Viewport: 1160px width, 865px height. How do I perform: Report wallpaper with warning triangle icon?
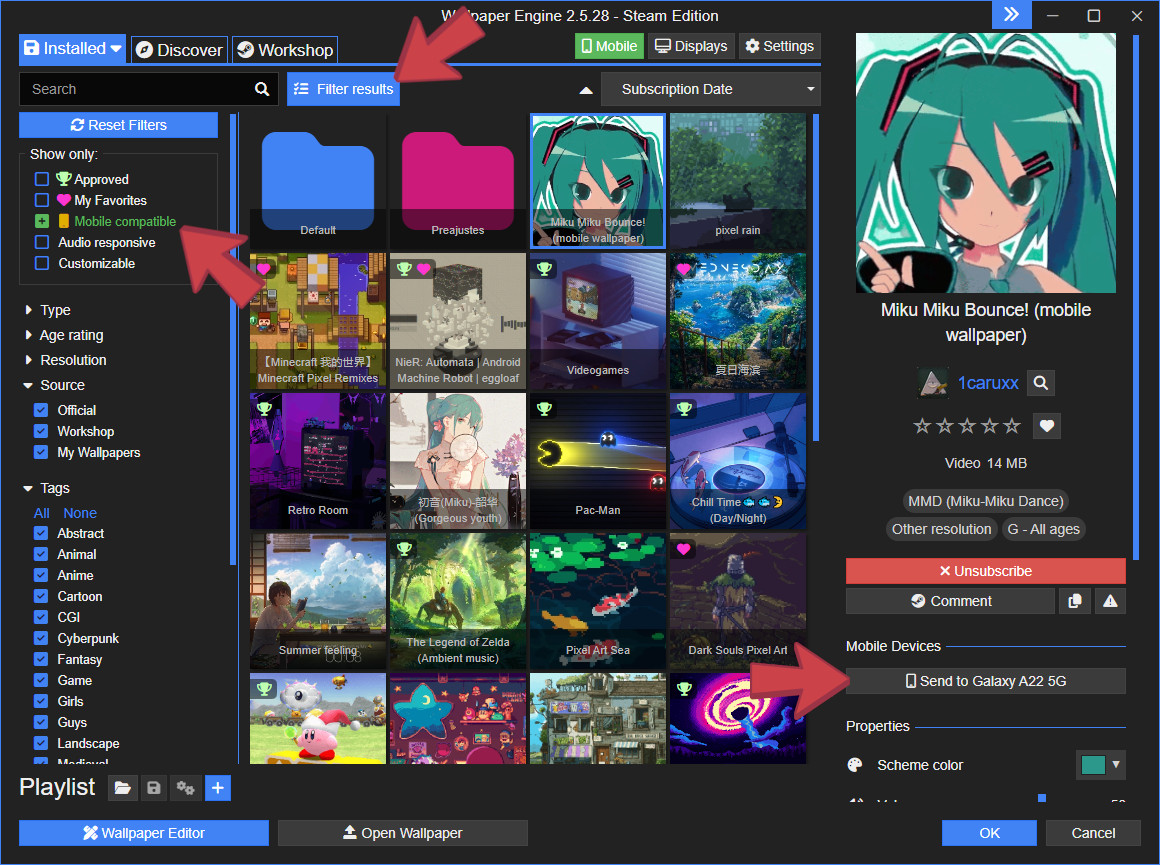(1110, 601)
